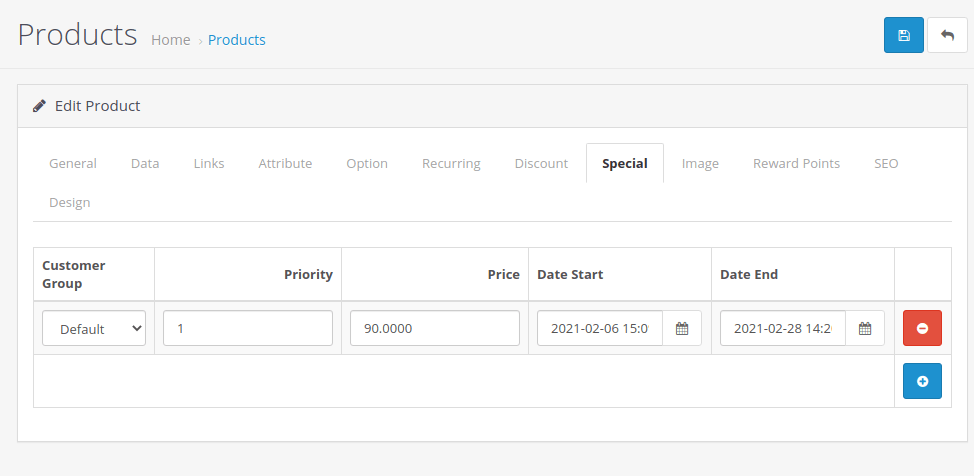This screenshot has height=476, width=974.
Task: Open the Date End calendar picker
Action: coord(865,328)
